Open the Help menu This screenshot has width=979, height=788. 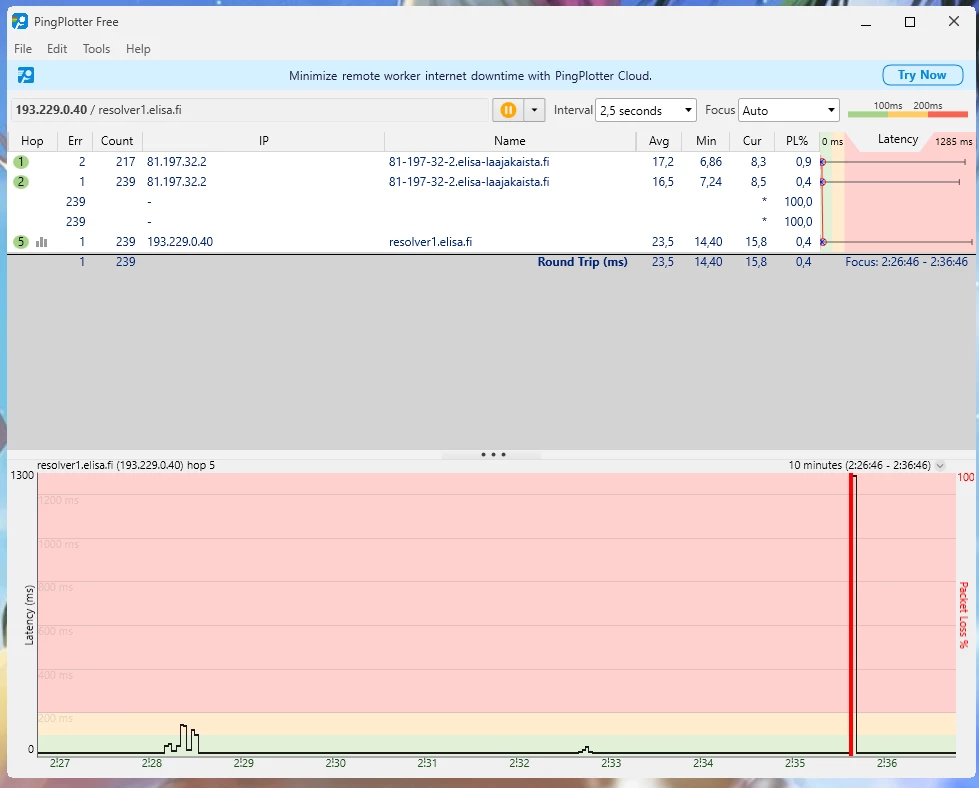click(x=138, y=49)
